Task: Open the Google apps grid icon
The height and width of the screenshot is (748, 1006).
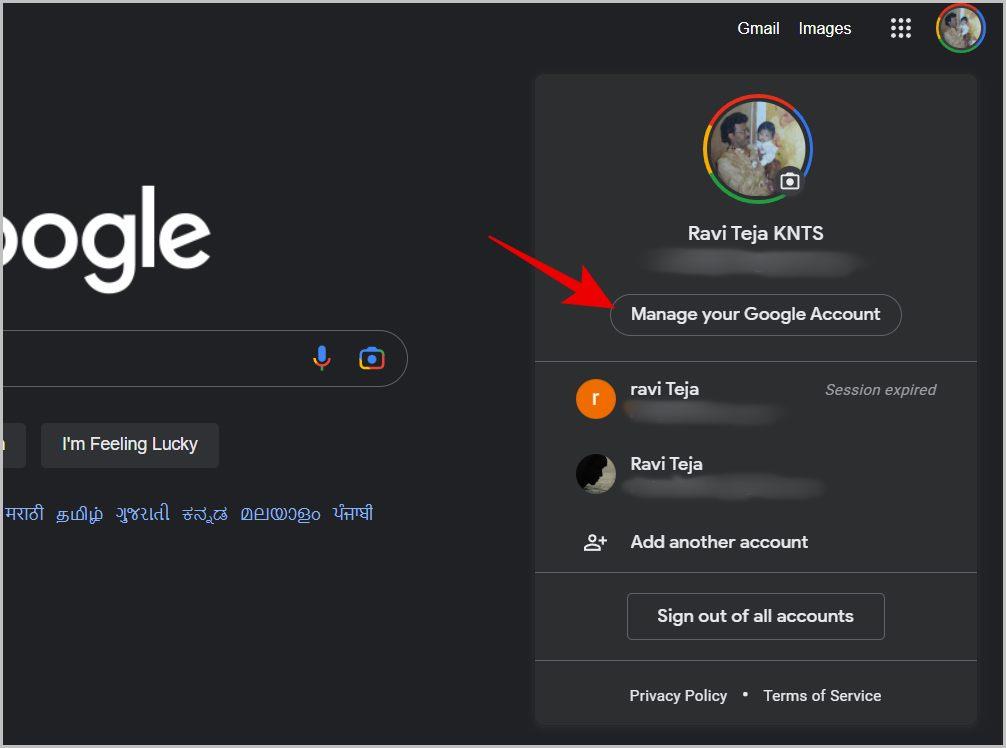Action: [x=900, y=28]
